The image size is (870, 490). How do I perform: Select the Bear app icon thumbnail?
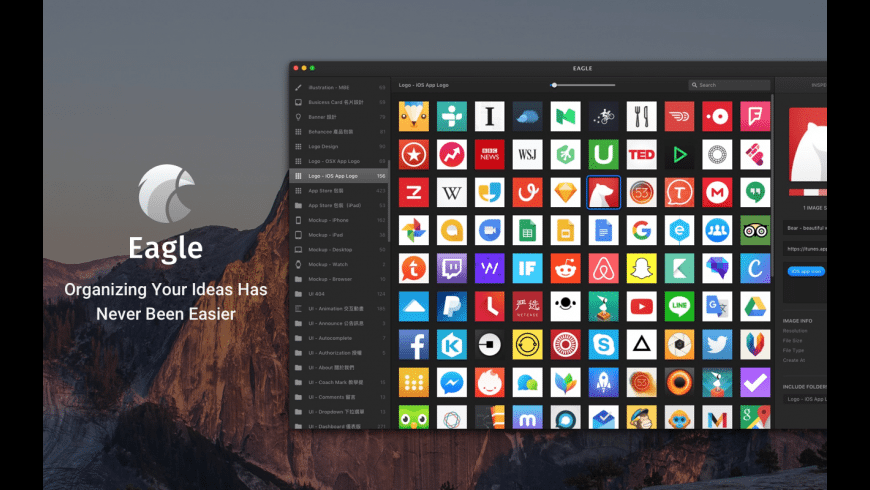point(603,193)
